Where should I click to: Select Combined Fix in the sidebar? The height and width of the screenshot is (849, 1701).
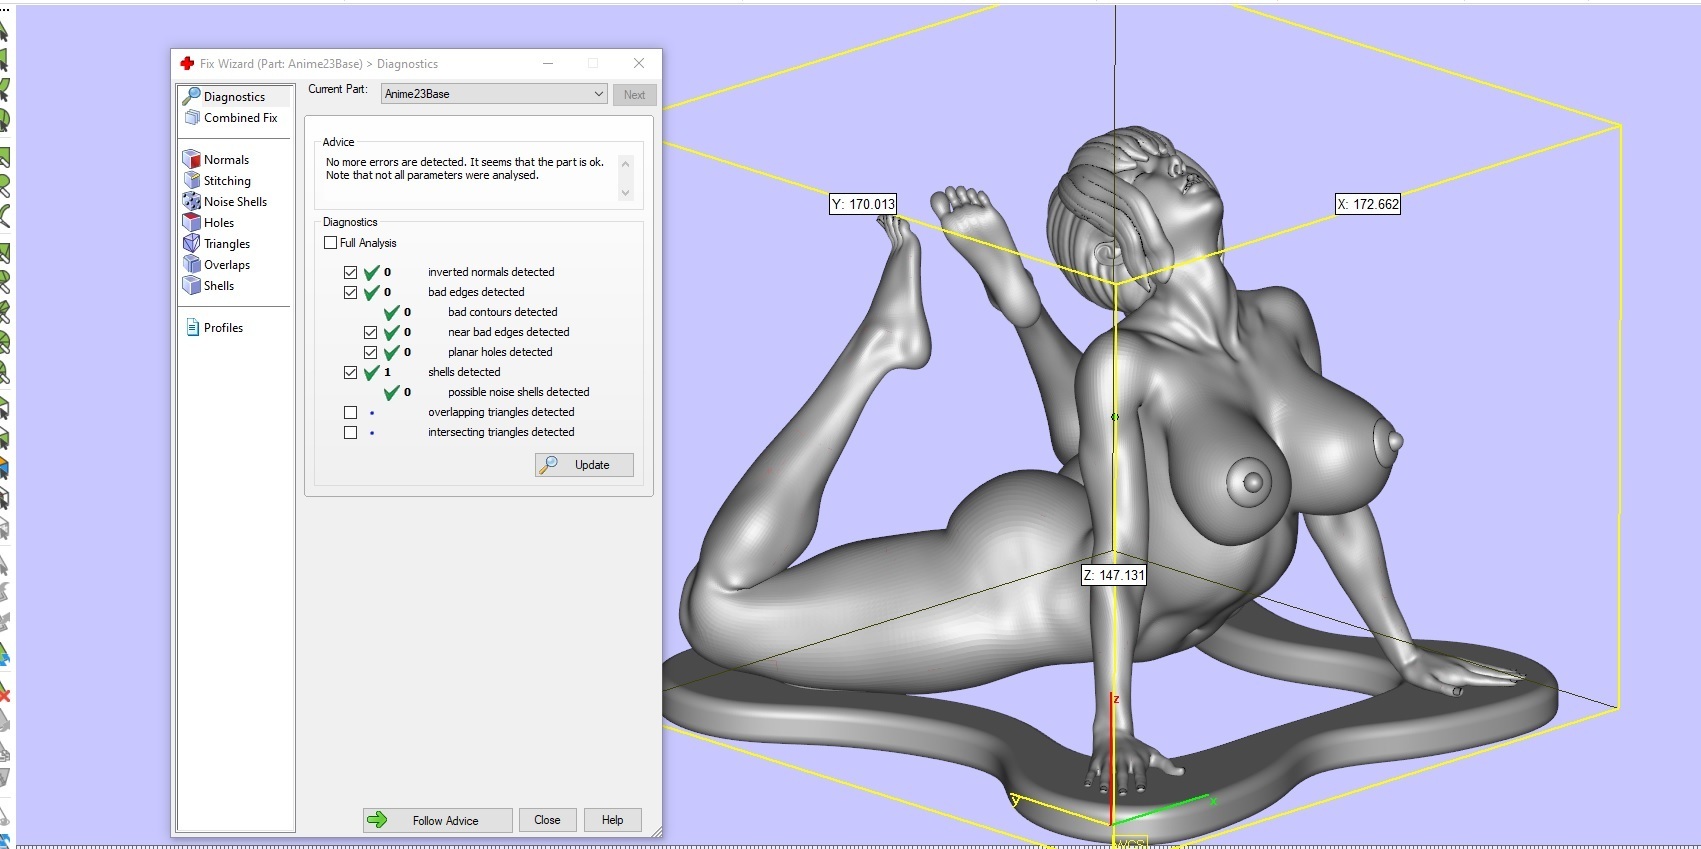(x=240, y=118)
